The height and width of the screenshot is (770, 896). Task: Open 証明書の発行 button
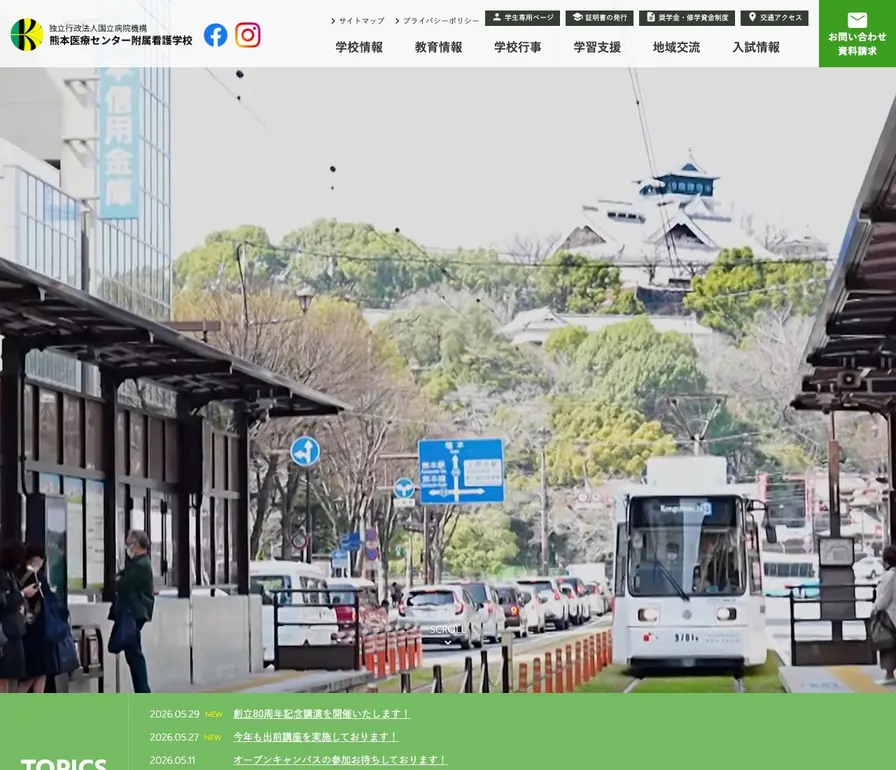click(599, 18)
